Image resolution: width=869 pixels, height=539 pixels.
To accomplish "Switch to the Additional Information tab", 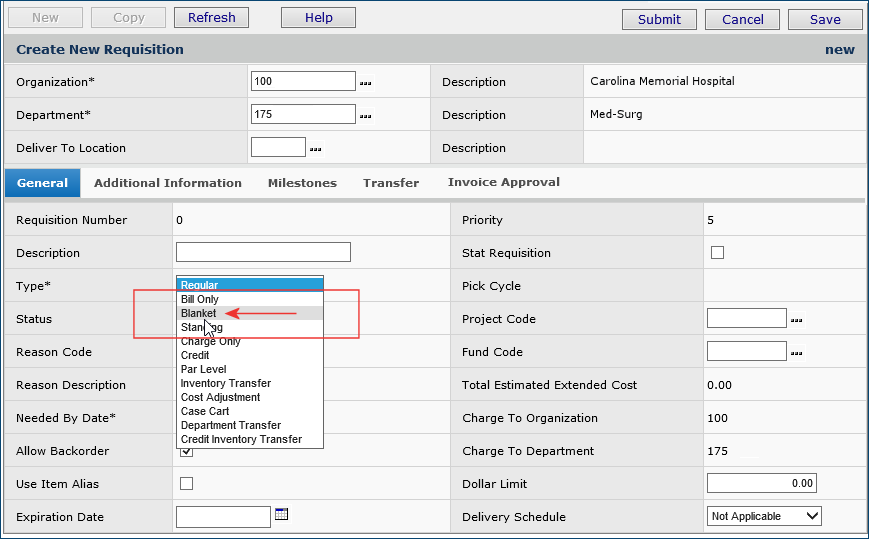I will click(x=168, y=183).
